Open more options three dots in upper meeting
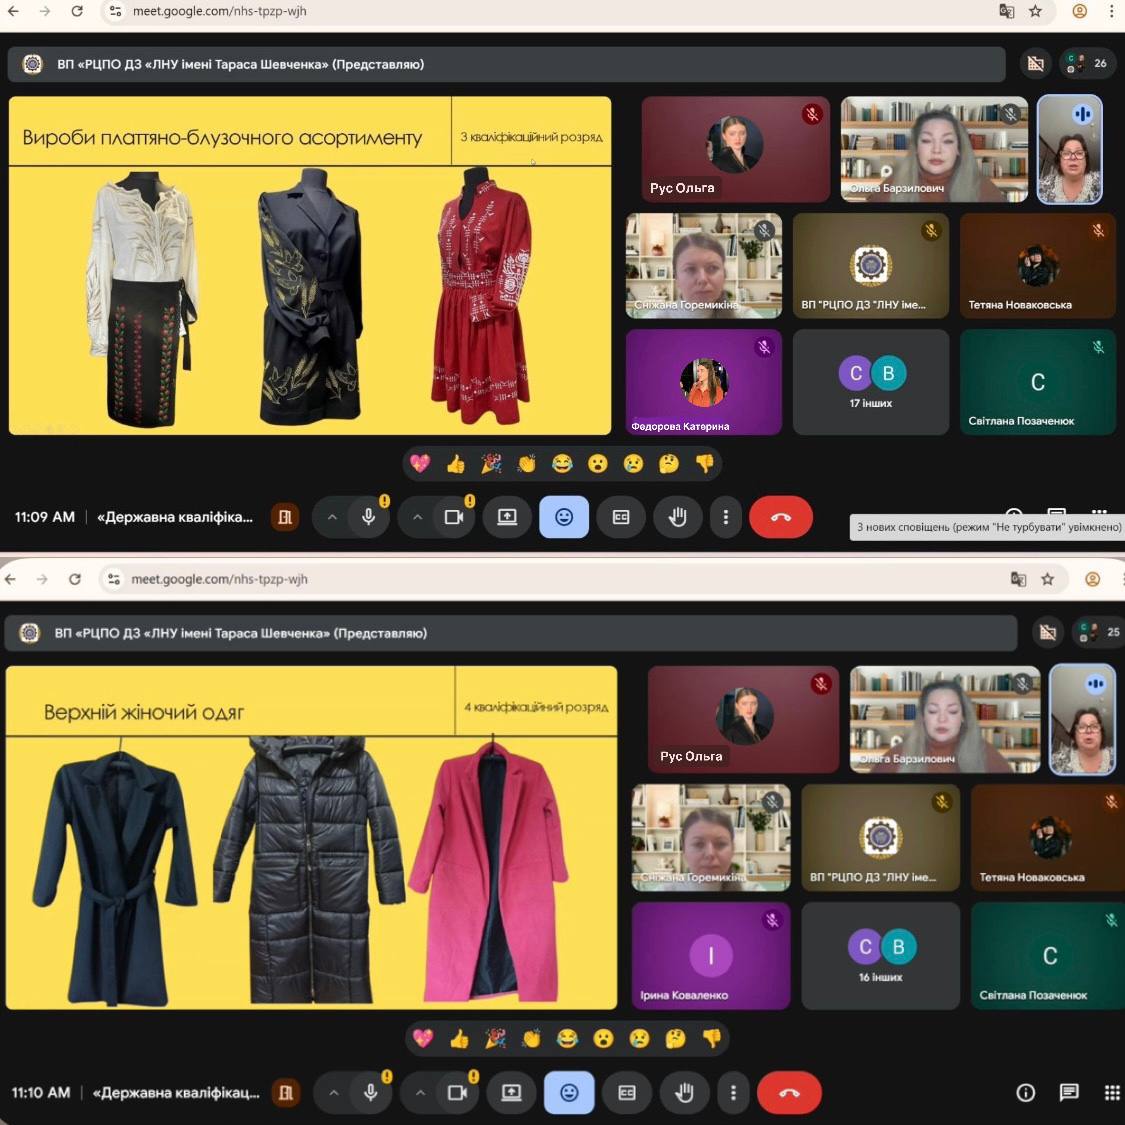Screen dimensions: 1125x1125 pyautogui.click(x=726, y=517)
